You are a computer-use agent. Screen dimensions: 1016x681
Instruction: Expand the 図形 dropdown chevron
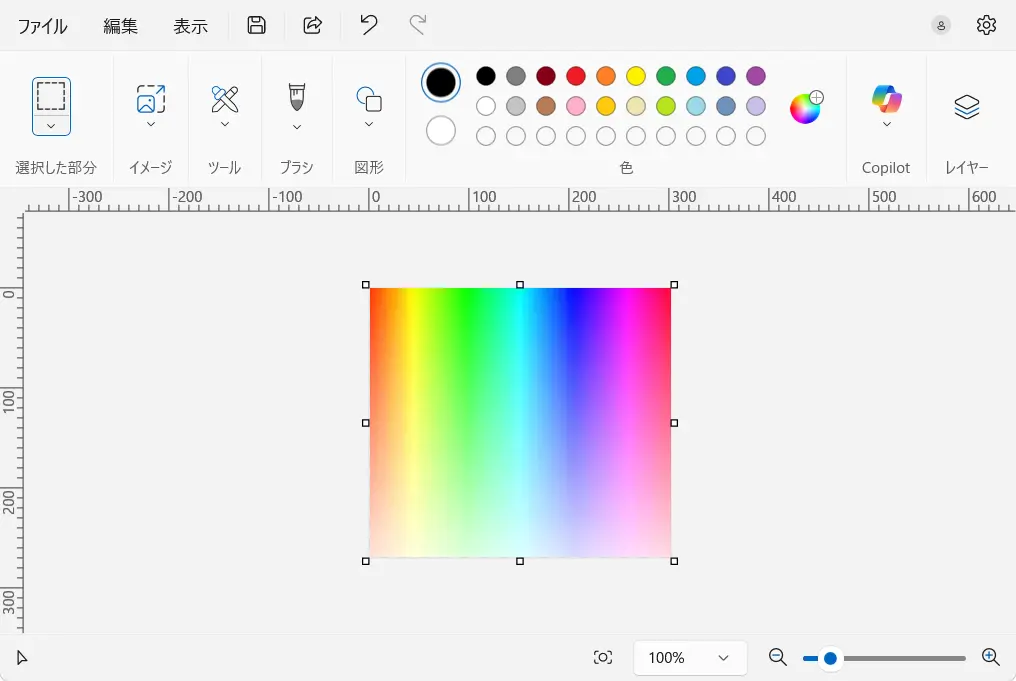pos(369,124)
